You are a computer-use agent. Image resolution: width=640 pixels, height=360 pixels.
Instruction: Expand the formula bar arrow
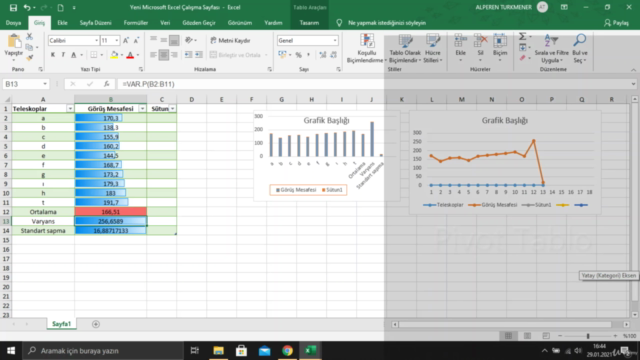click(x=633, y=84)
